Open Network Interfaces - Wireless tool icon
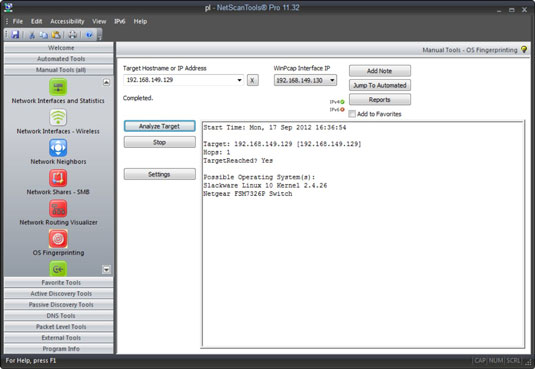 click(x=58, y=117)
